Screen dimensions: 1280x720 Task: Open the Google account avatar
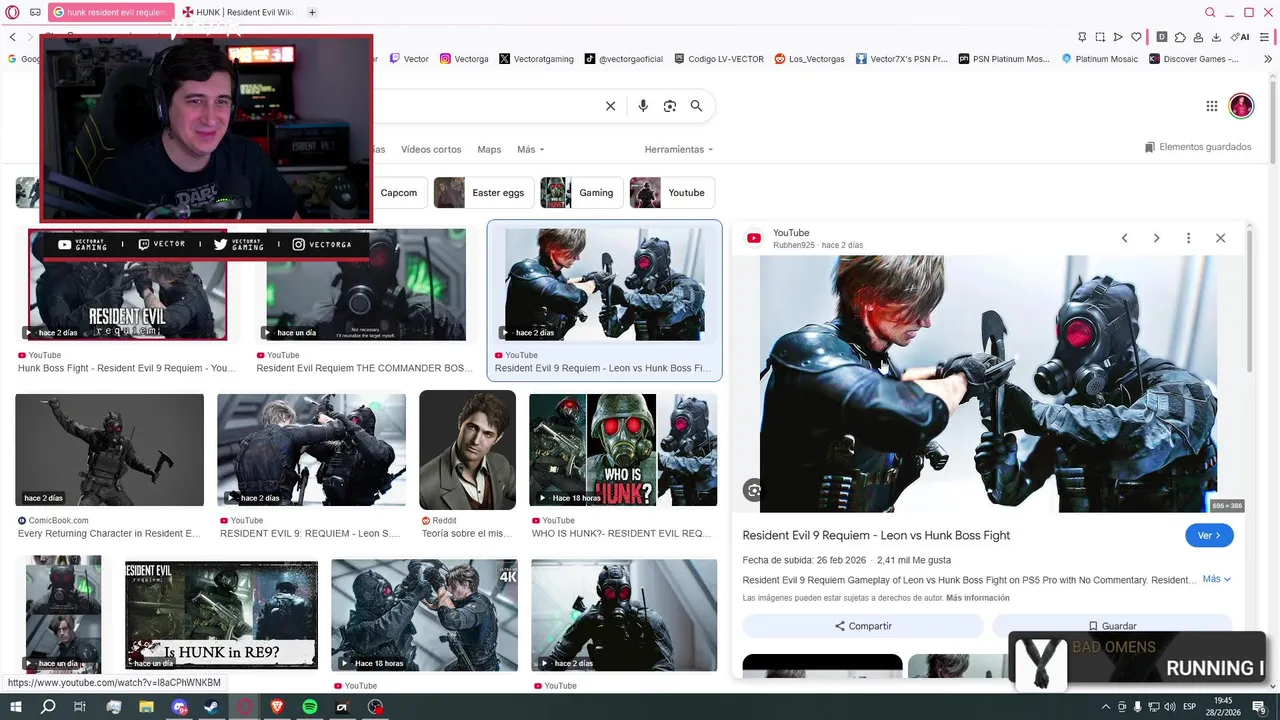[x=1241, y=106]
